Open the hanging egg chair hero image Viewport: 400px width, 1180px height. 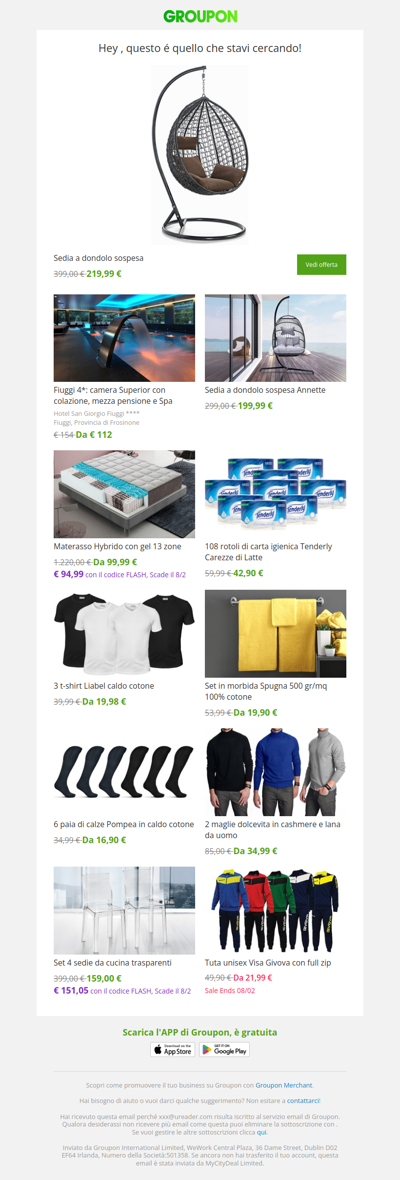tap(200, 154)
